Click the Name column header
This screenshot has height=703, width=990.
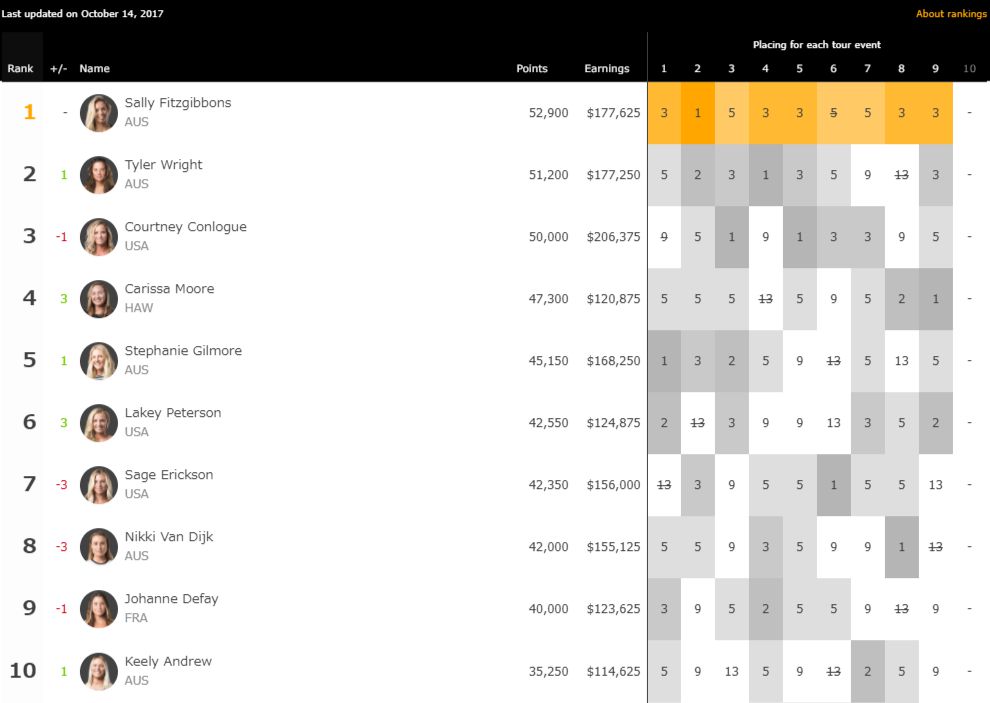94,69
